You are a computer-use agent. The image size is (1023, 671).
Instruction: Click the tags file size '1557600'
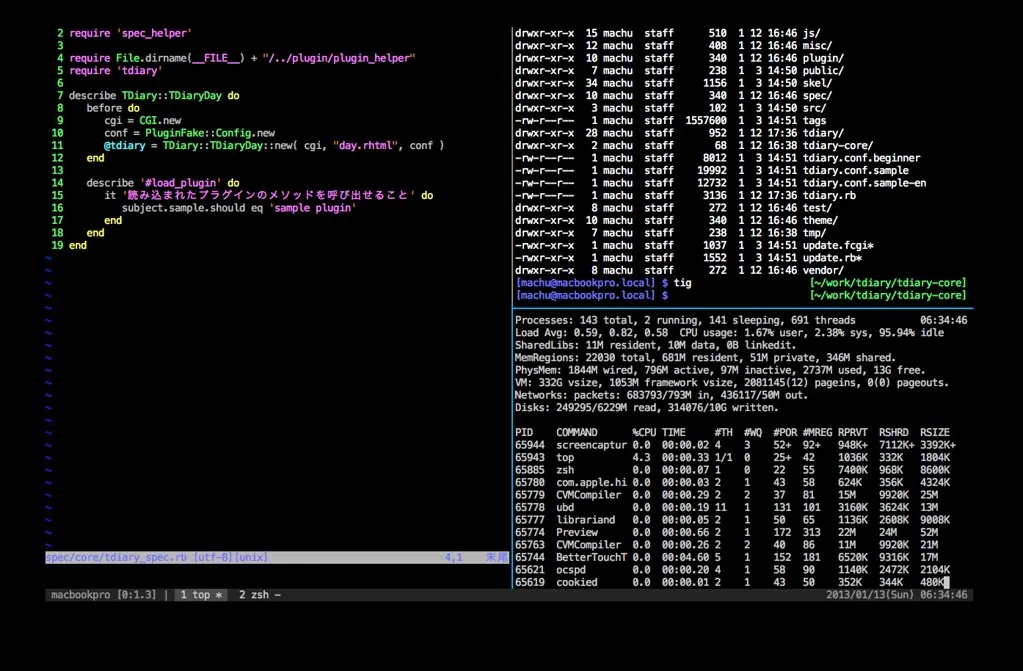706,121
